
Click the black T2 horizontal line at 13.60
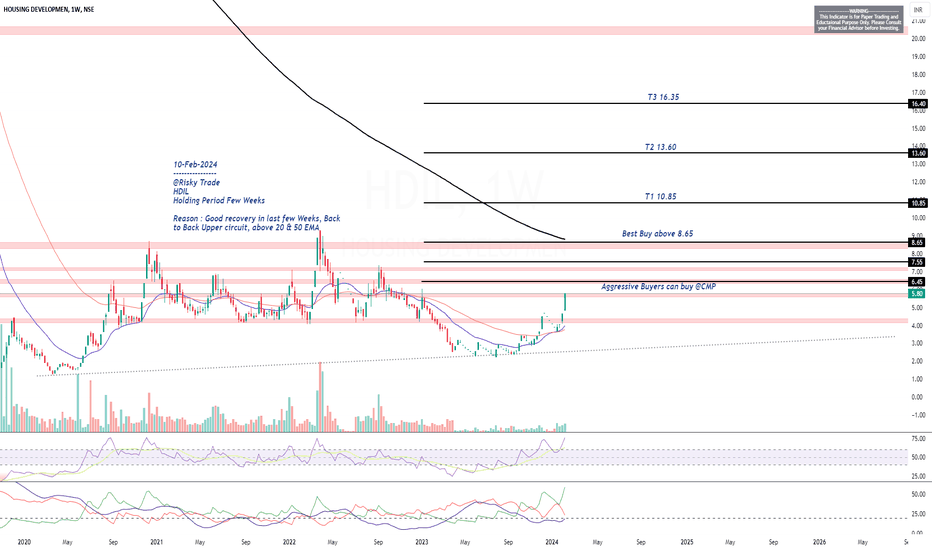(x=666, y=153)
